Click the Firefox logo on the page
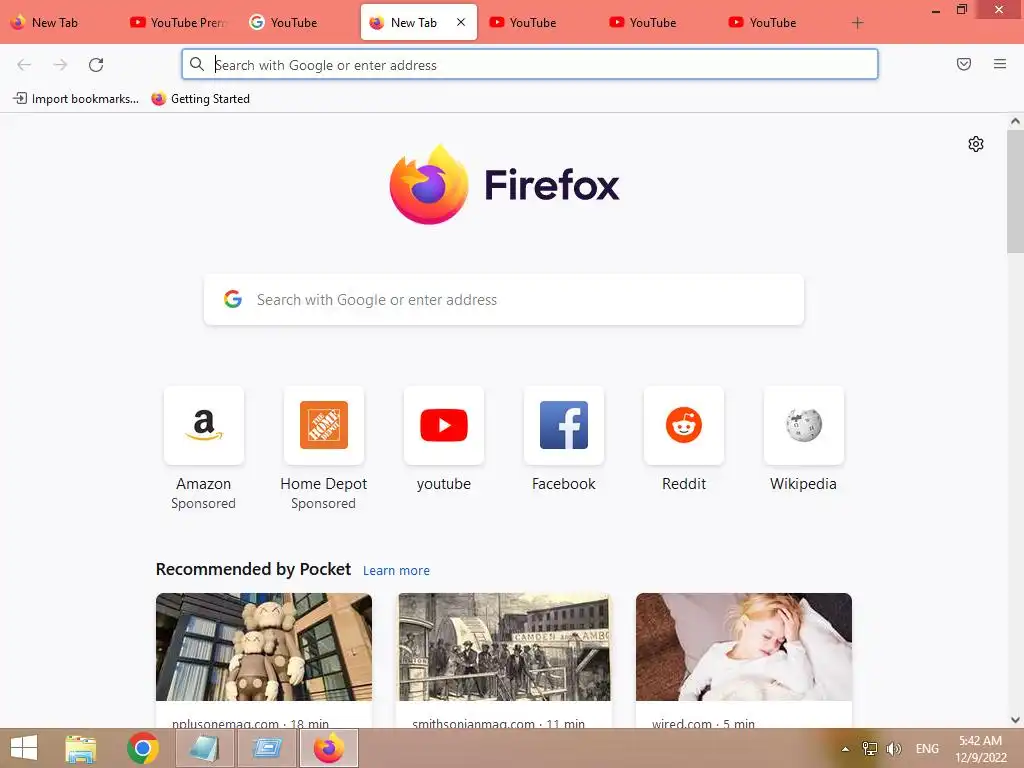 click(x=504, y=185)
